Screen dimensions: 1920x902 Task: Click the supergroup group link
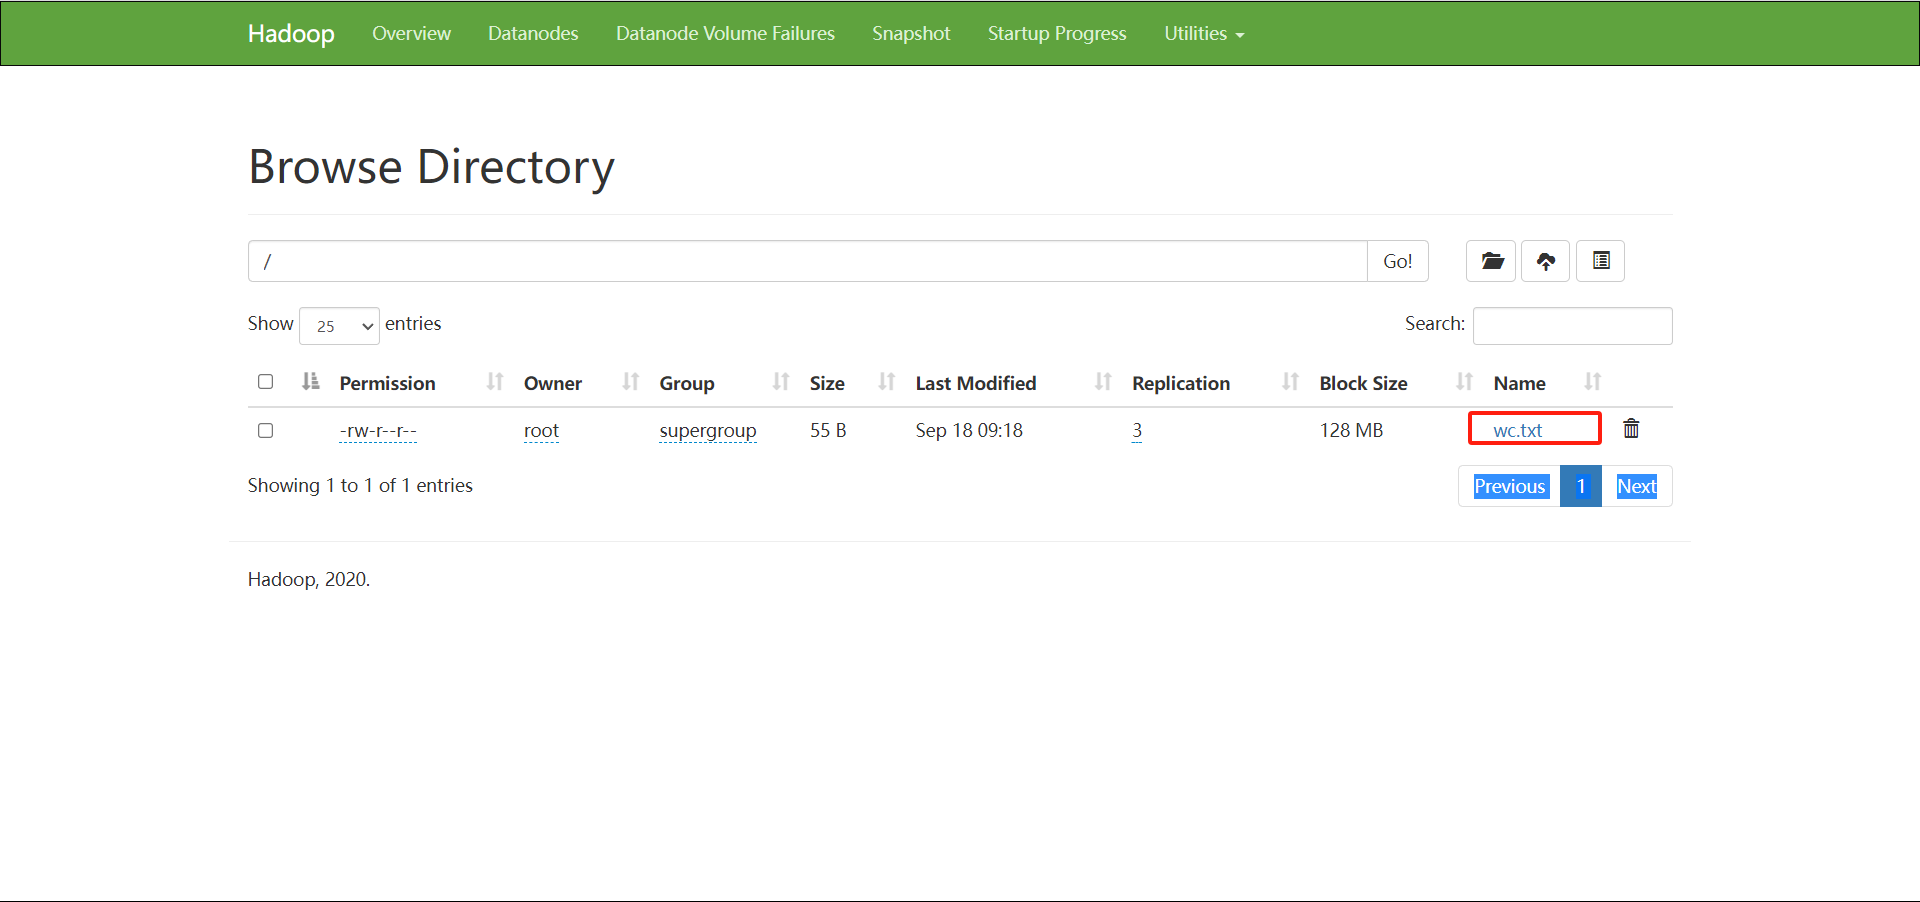click(x=708, y=431)
